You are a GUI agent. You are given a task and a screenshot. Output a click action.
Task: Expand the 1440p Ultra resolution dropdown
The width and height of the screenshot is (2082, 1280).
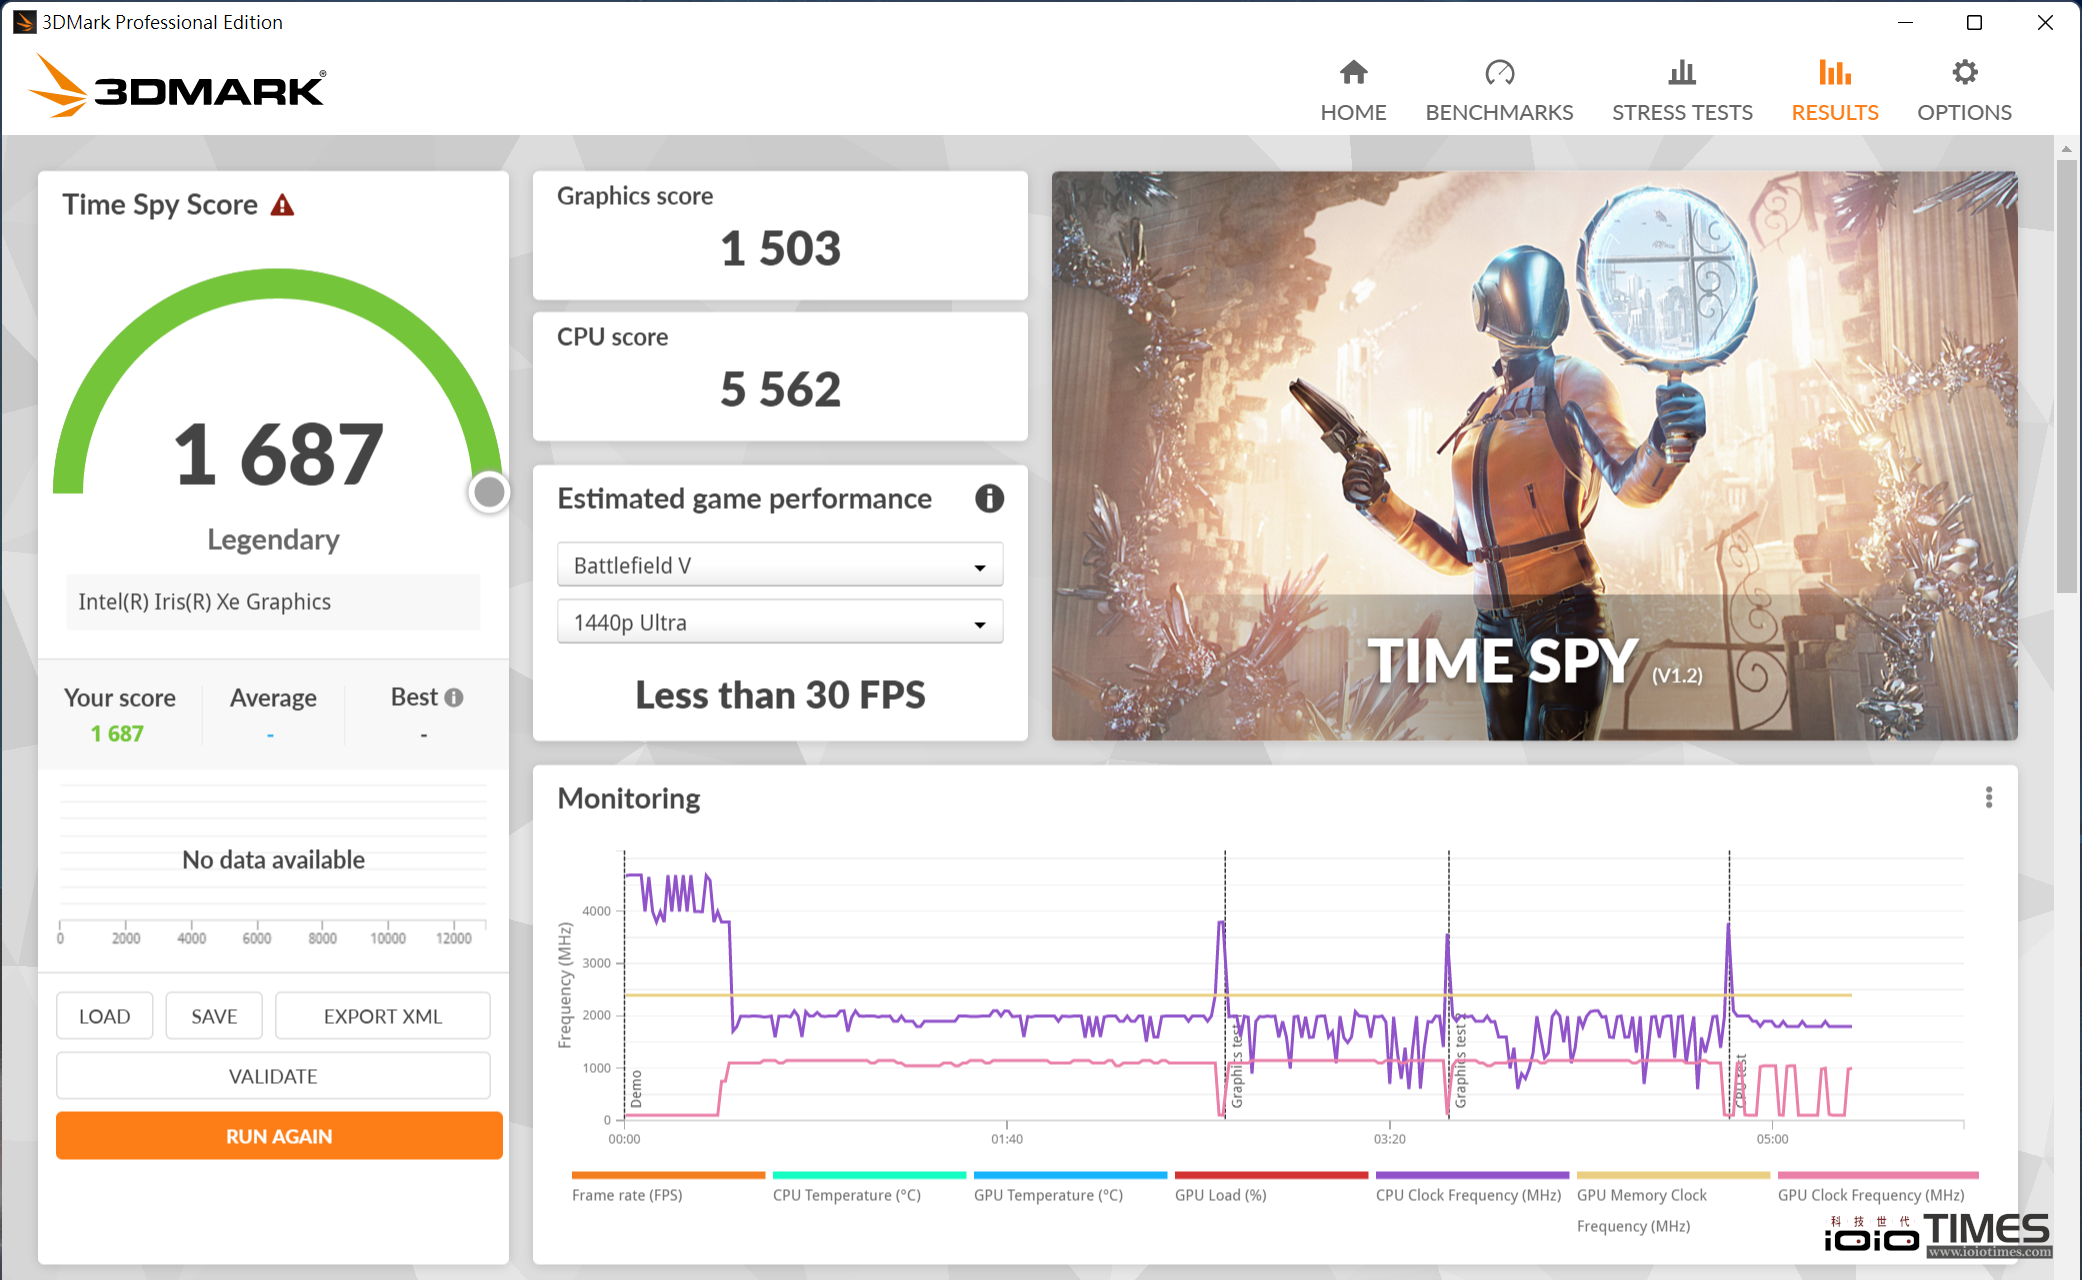tap(780, 622)
